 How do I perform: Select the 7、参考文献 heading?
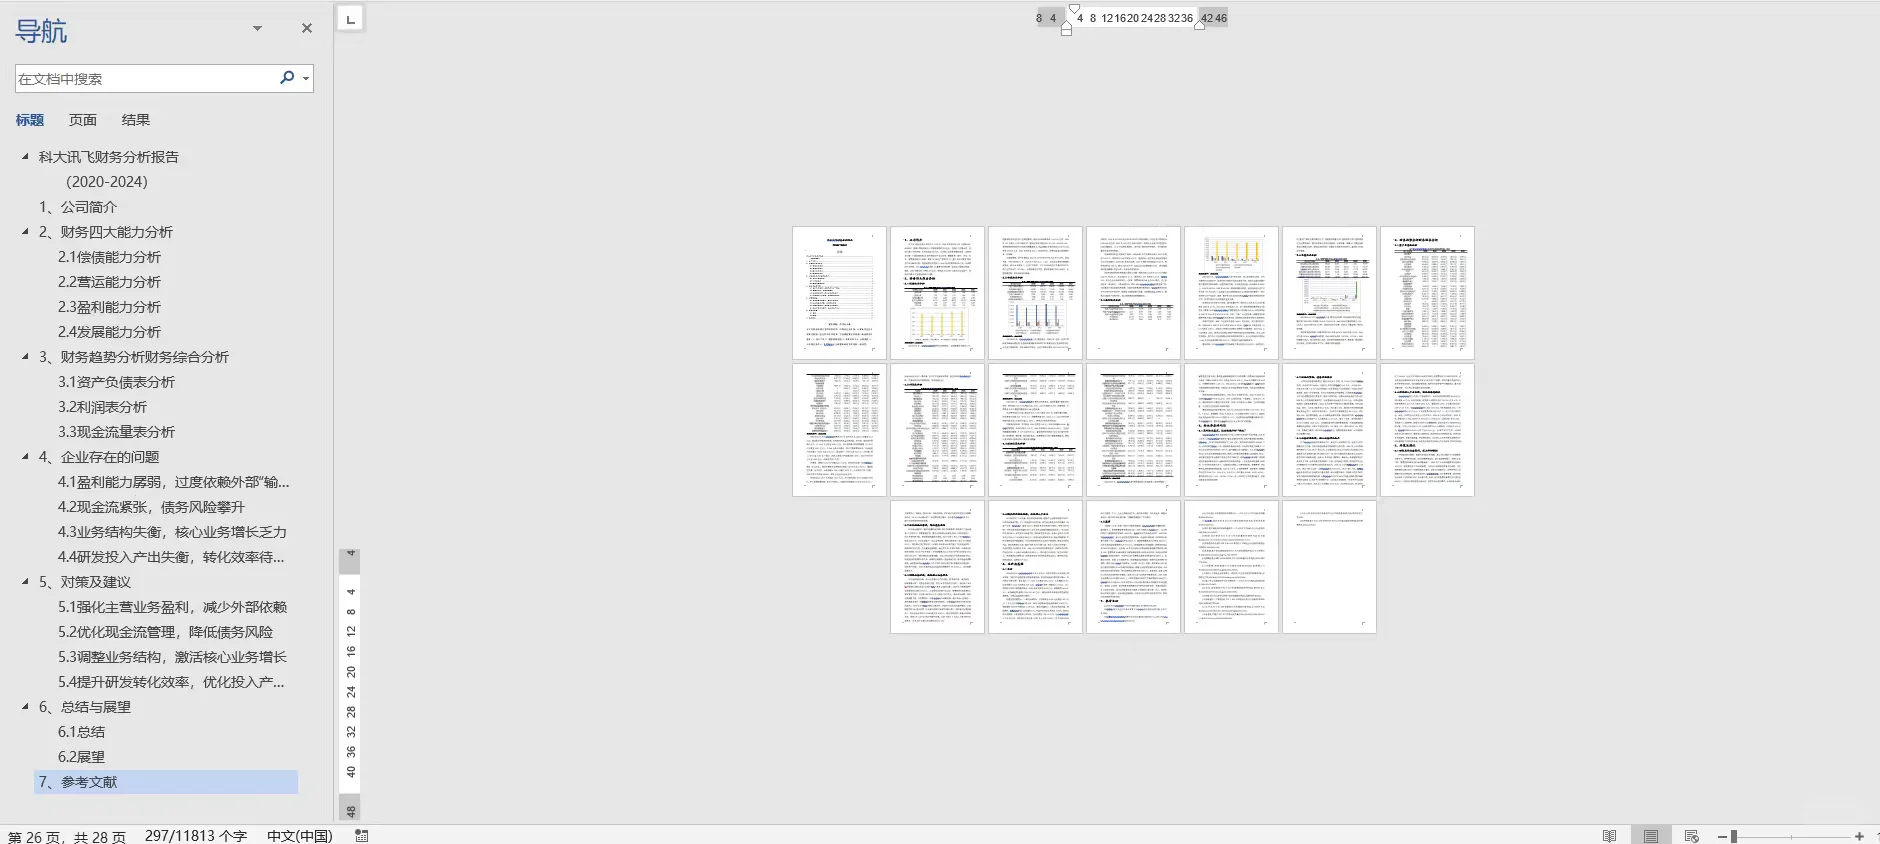166,782
